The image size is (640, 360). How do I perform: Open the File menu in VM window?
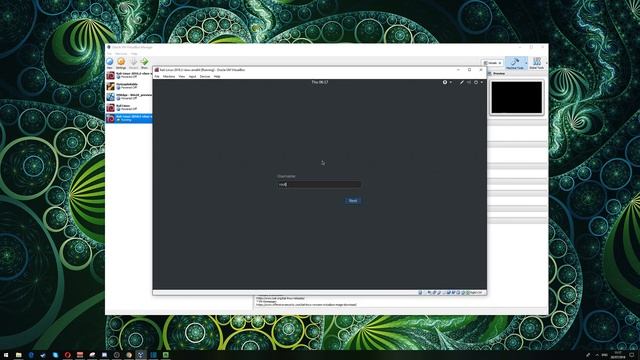click(x=157, y=76)
